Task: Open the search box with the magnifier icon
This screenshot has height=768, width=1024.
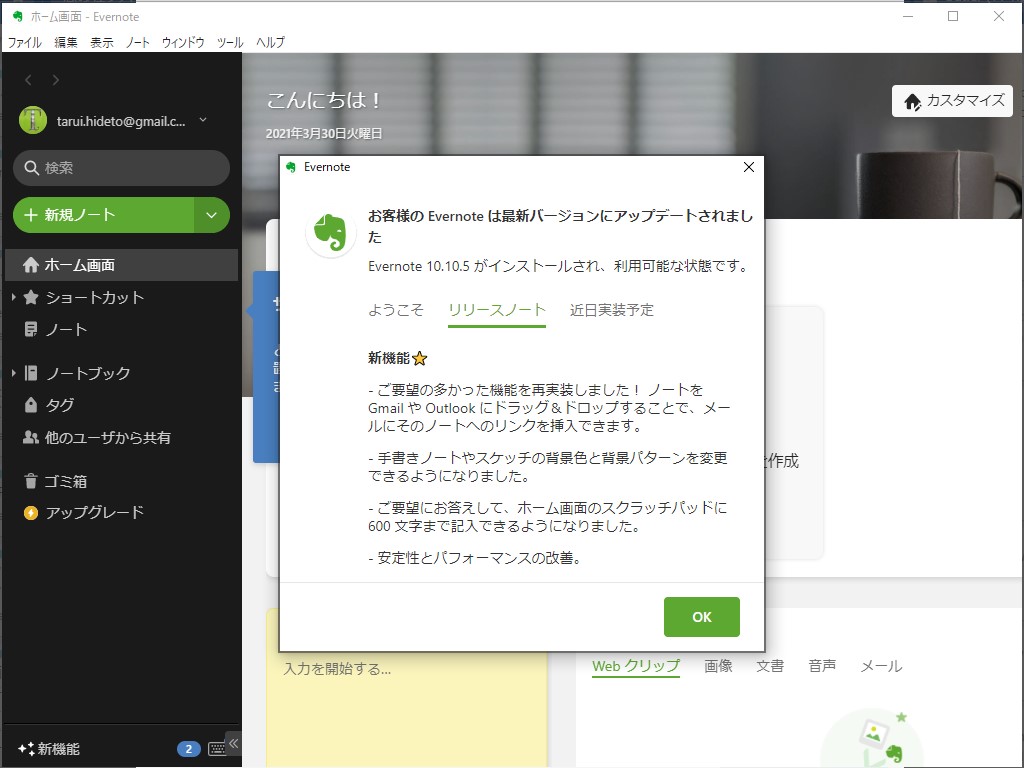Action: tap(120, 168)
